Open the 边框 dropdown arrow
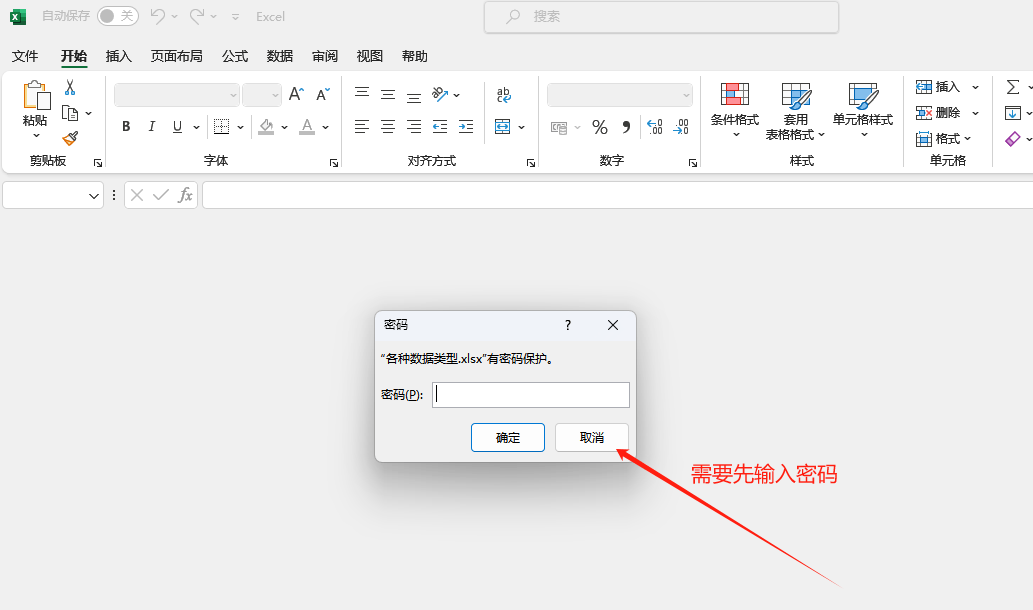Screen dimensions: 1033x610 240,127
